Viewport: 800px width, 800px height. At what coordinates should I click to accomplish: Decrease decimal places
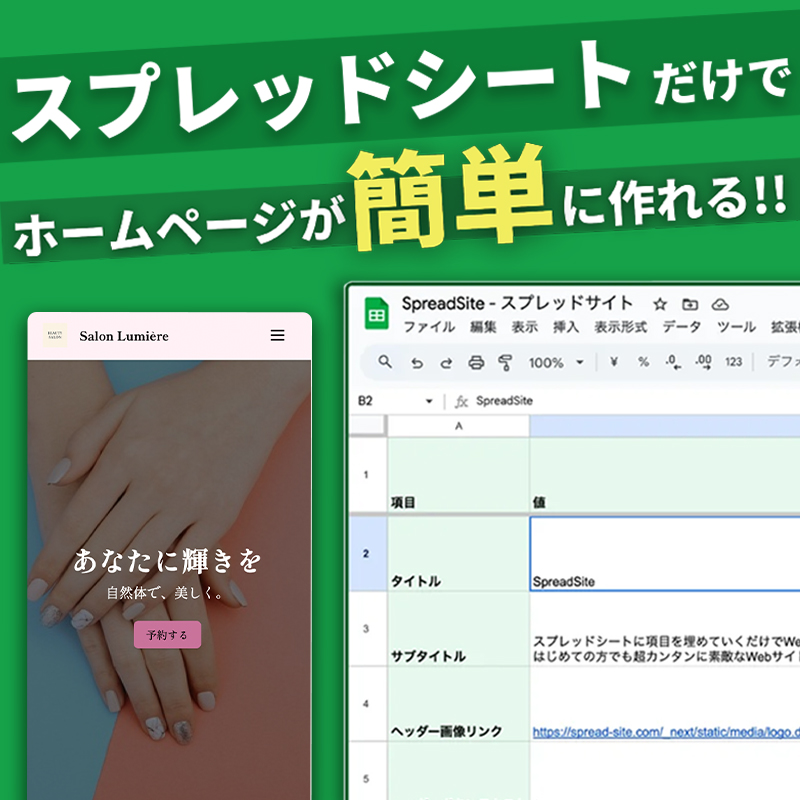pyautogui.click(x=673, y=362)
